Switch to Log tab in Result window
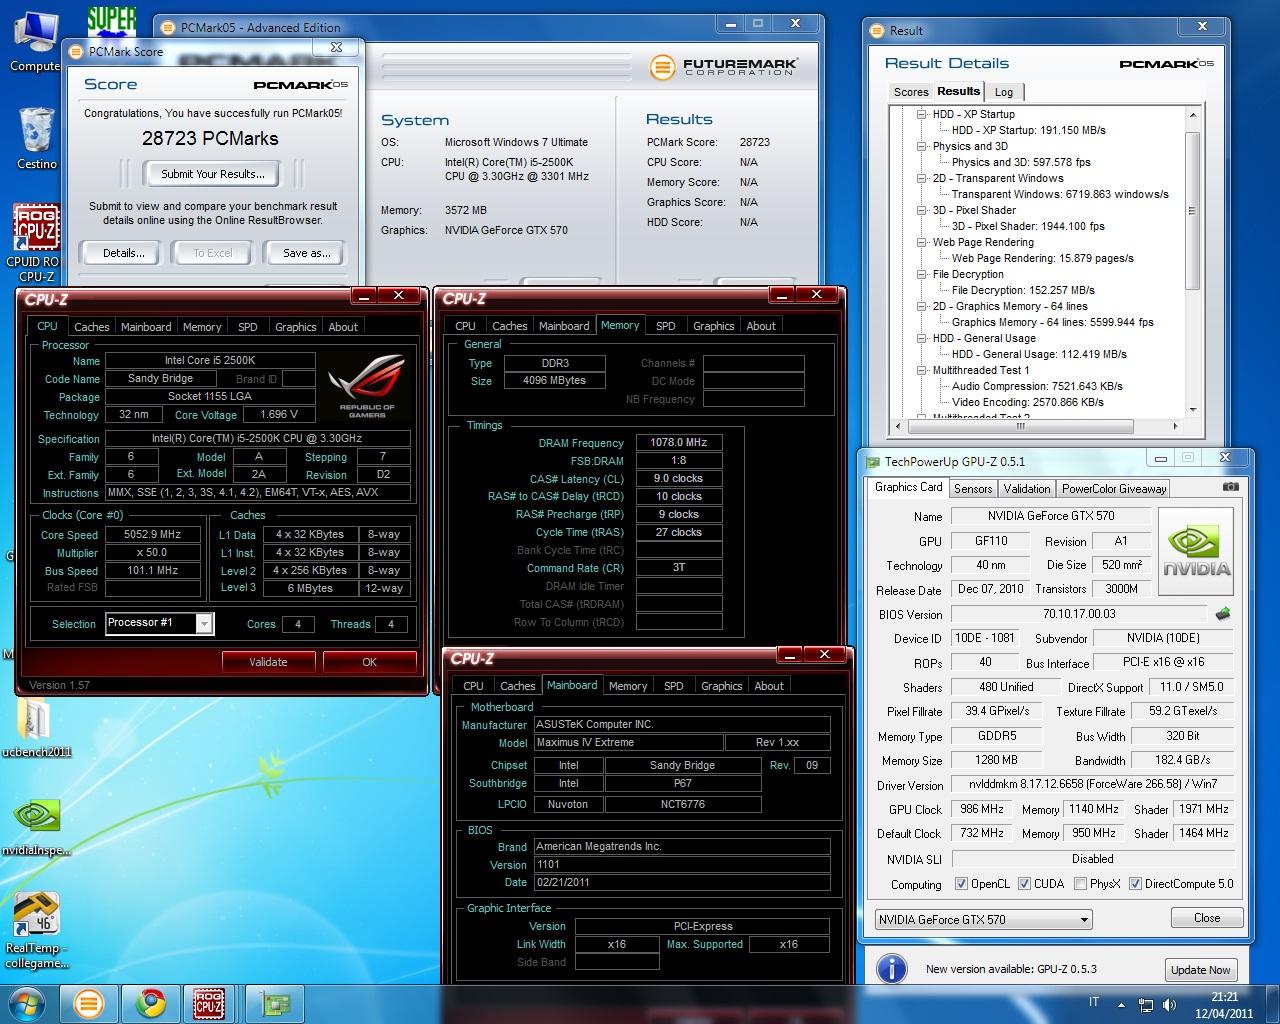 pyautogui.click(x=1004, y=92)
